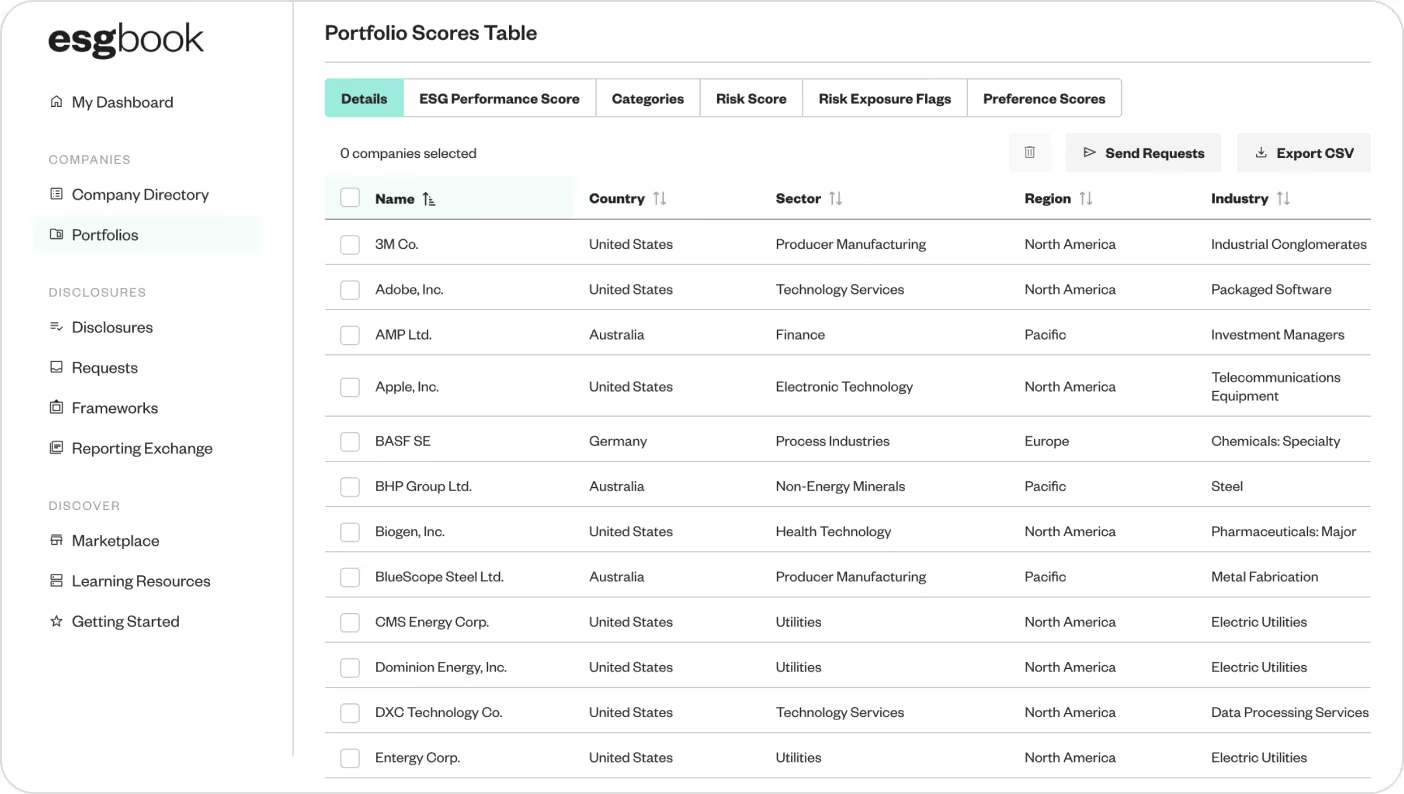Tick the BHP Group Ltd. checkbox

(350, 487)
